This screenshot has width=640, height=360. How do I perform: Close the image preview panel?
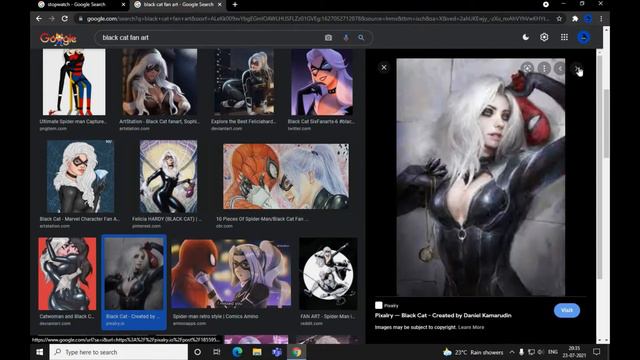tap(384, 67)
